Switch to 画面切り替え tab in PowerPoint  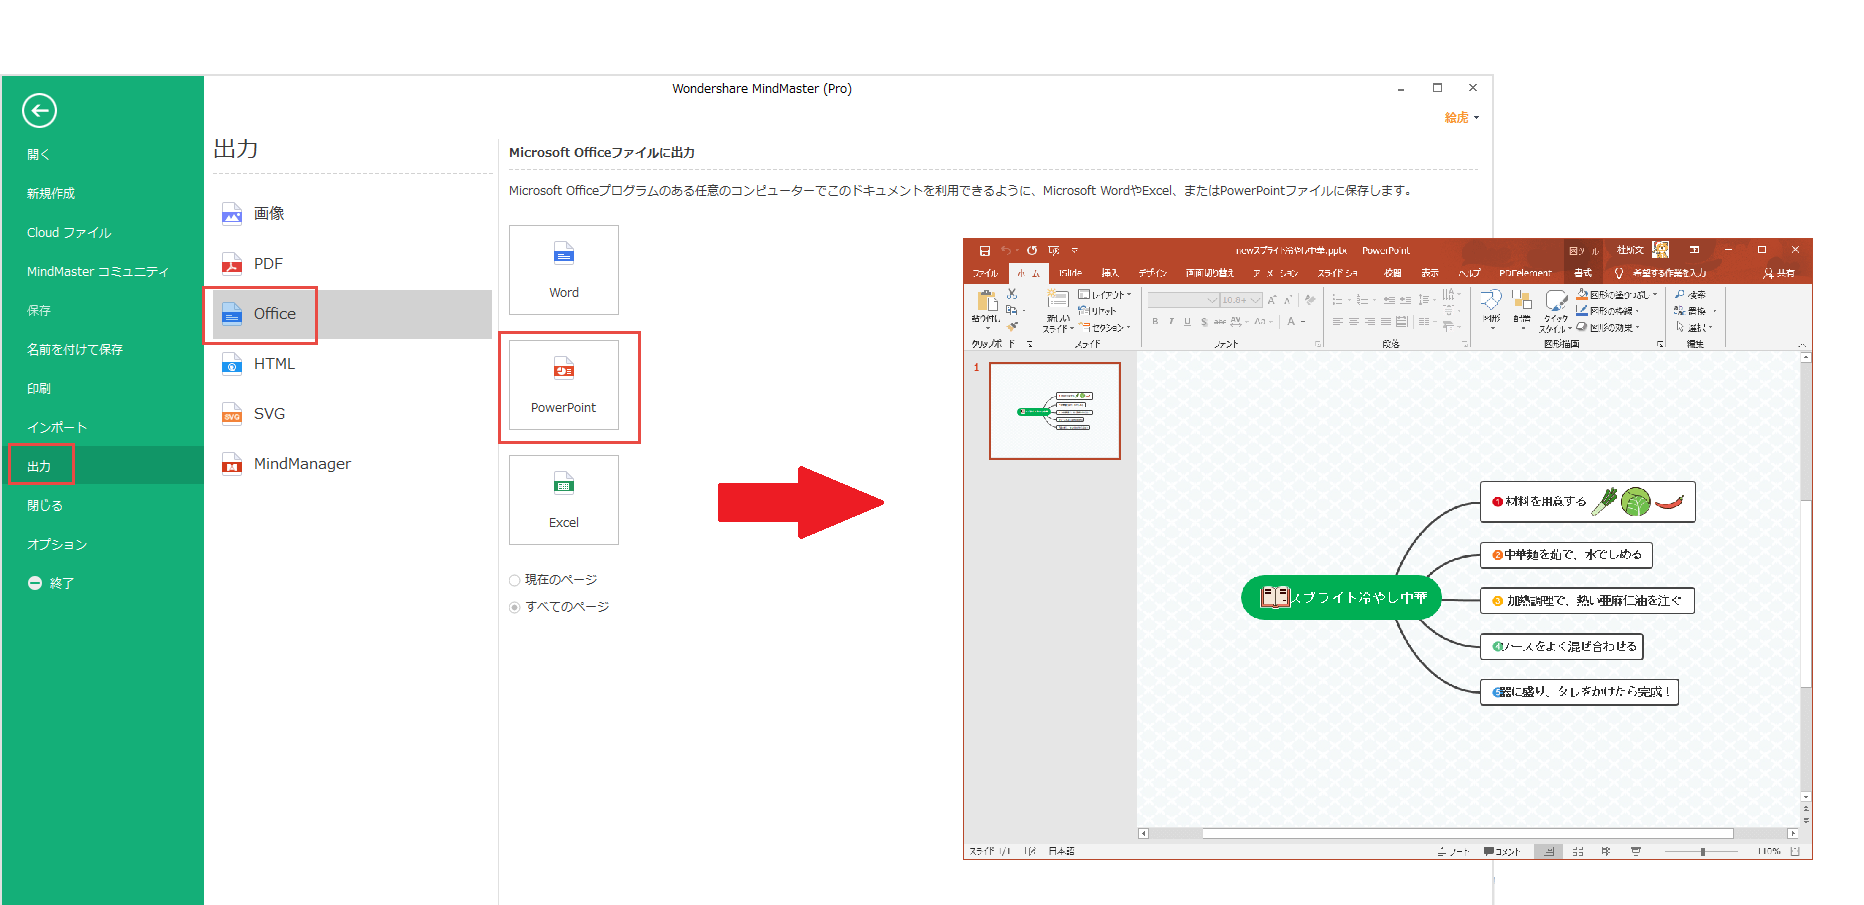pyautogui.click(x=1210, y=273)
